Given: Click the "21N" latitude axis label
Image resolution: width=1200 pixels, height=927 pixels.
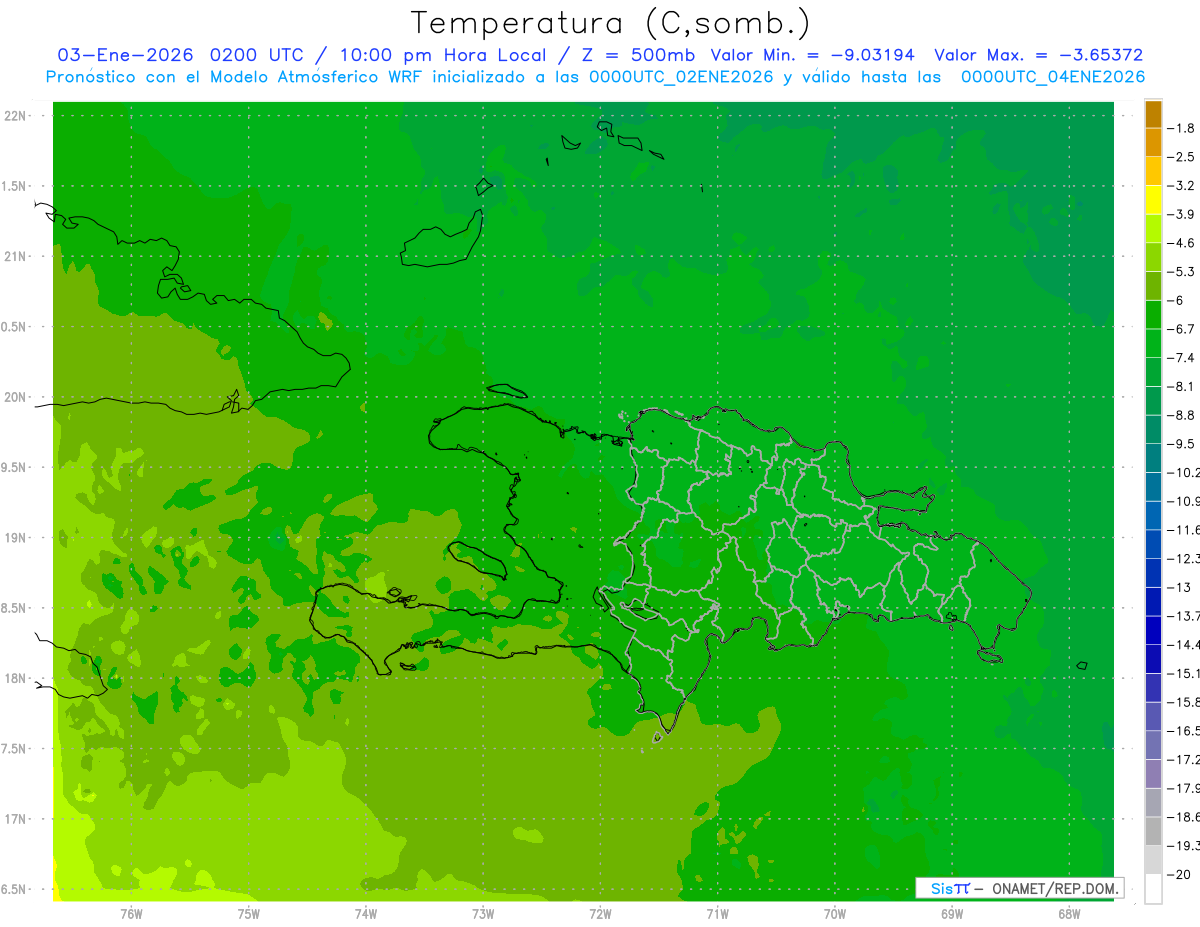Looking at the screenshot, I should [16, 257].
